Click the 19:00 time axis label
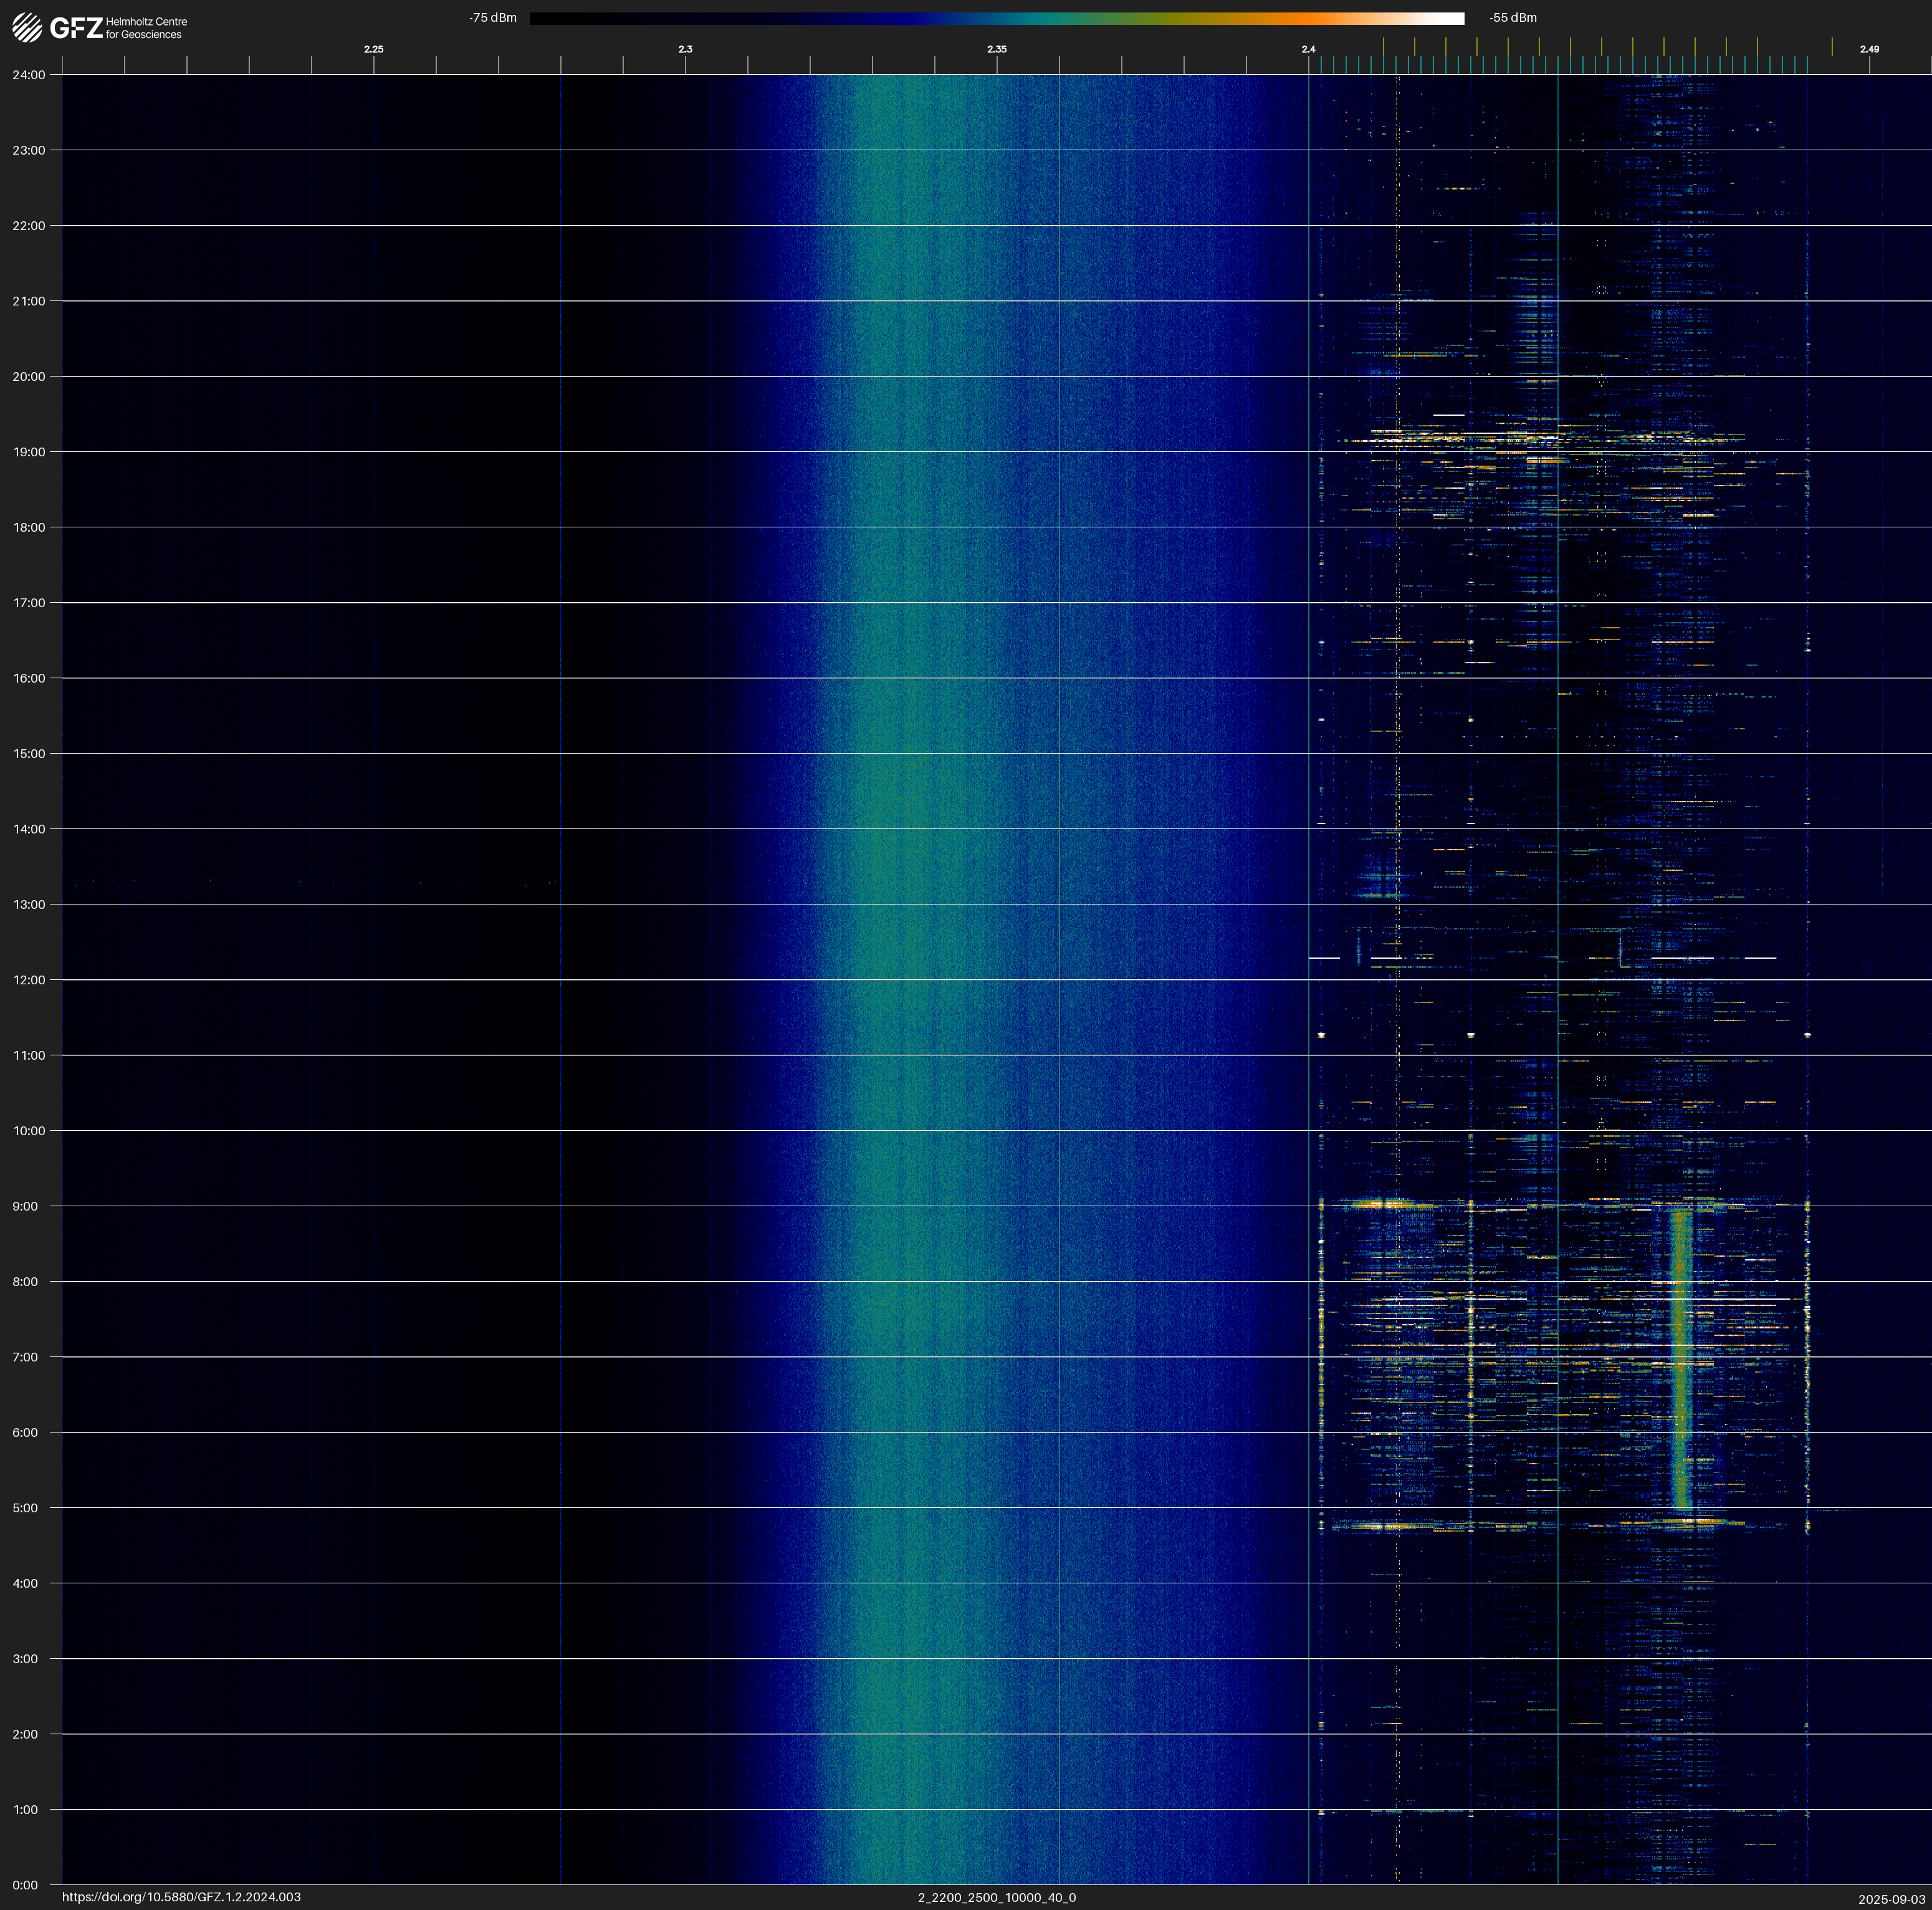 29,452
